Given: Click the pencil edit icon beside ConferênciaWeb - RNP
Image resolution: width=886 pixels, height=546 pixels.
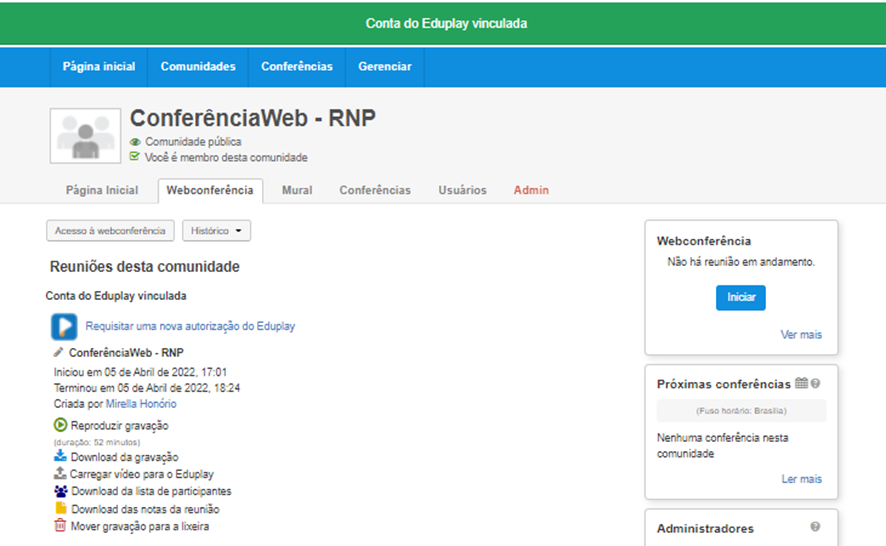Looking at the screenshot, I should [58, 352].
